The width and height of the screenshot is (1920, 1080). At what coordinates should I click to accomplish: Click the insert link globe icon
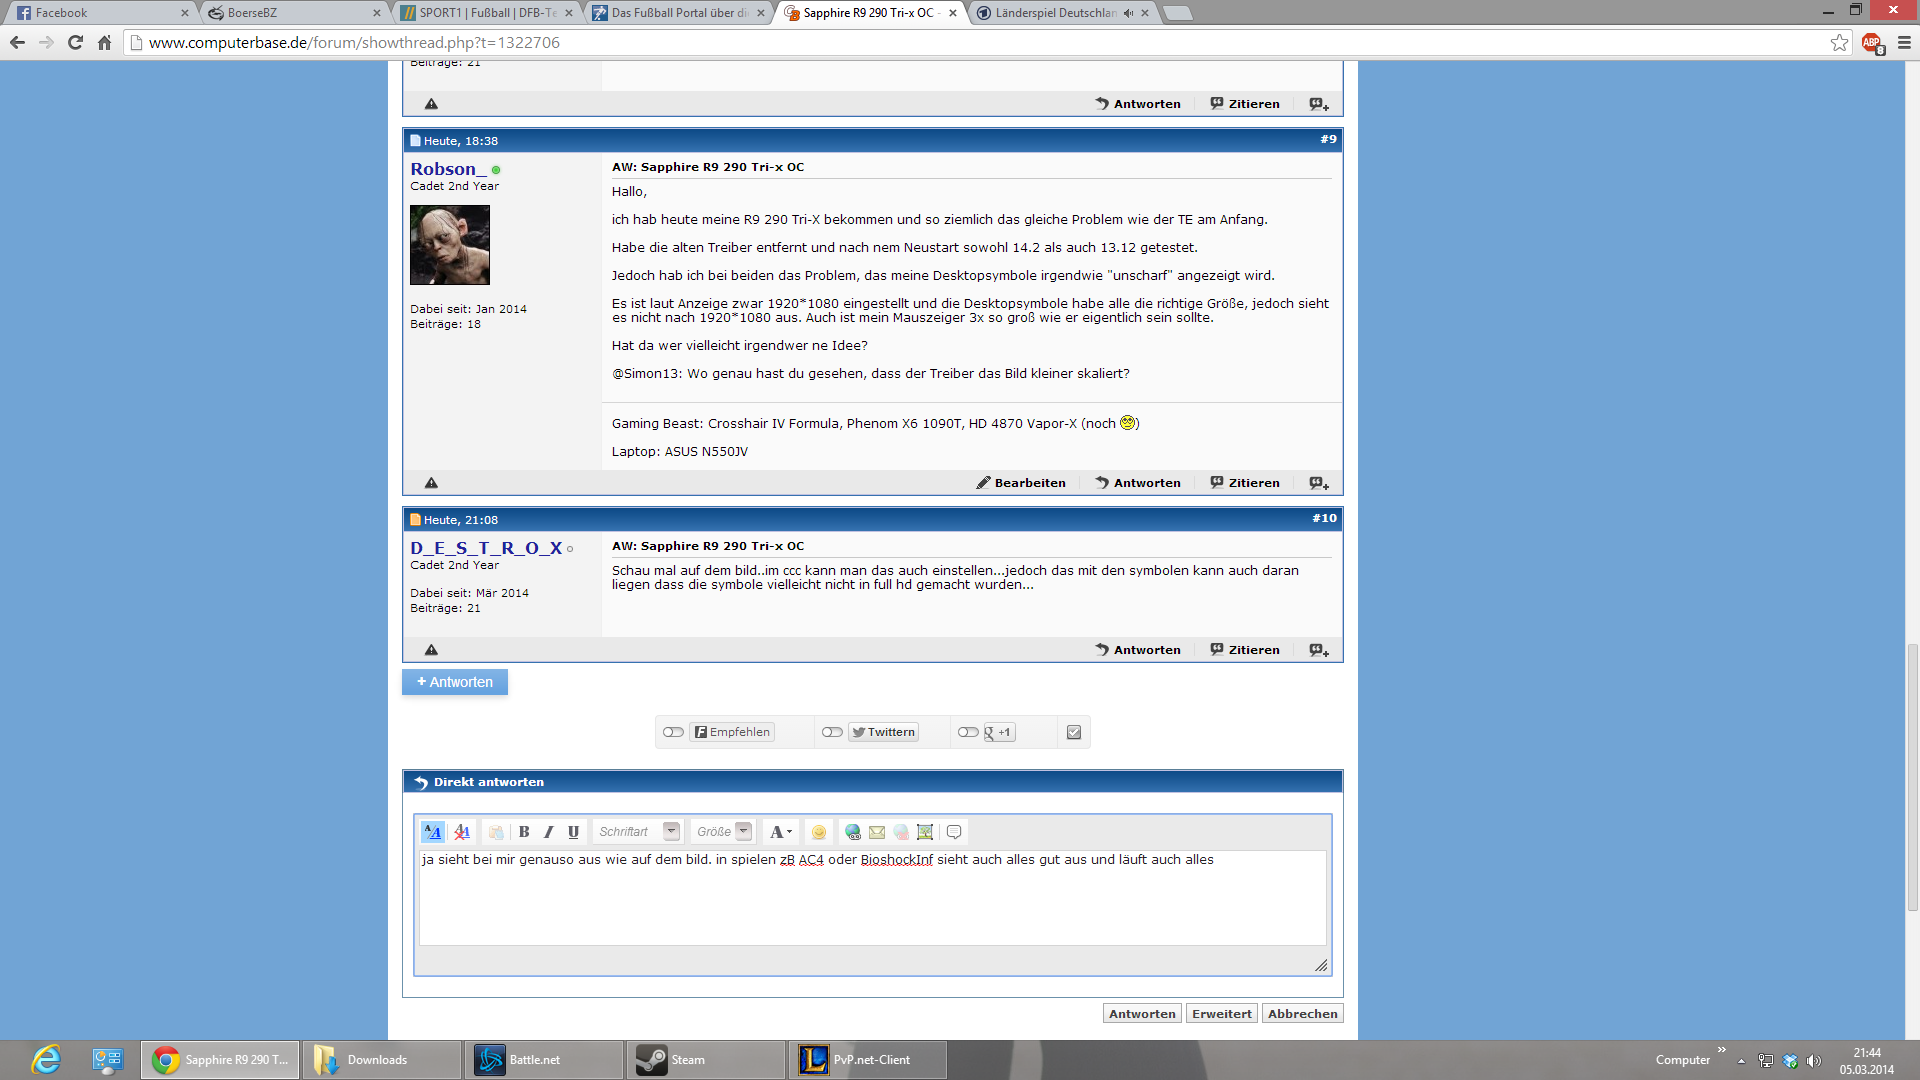(x=853, y=832)
